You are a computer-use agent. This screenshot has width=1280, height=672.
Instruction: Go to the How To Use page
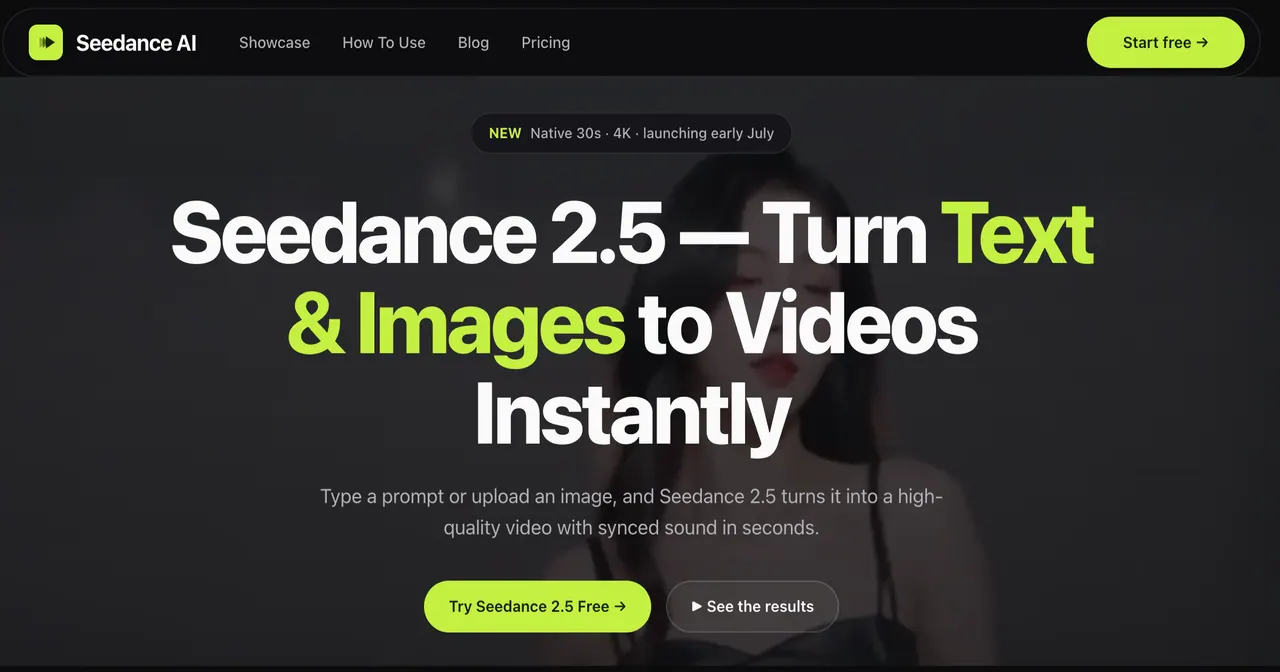point(384,43)
